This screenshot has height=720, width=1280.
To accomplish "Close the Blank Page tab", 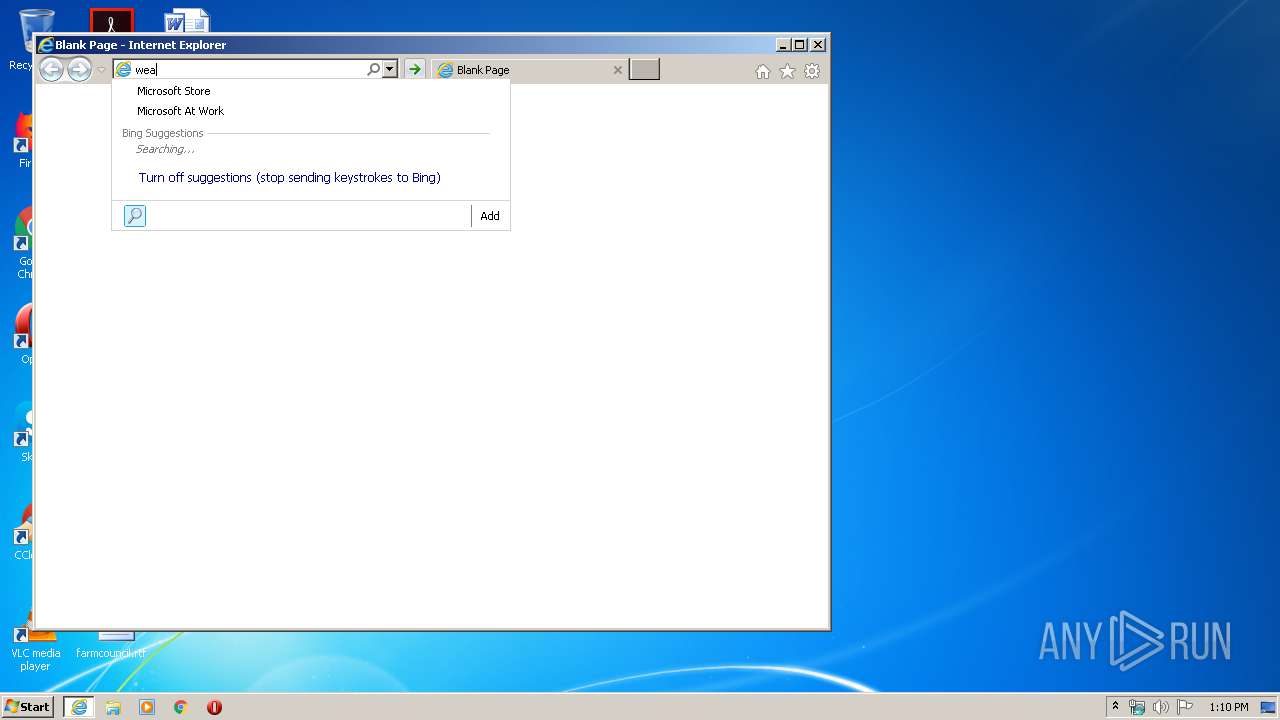I will [618, 70].
